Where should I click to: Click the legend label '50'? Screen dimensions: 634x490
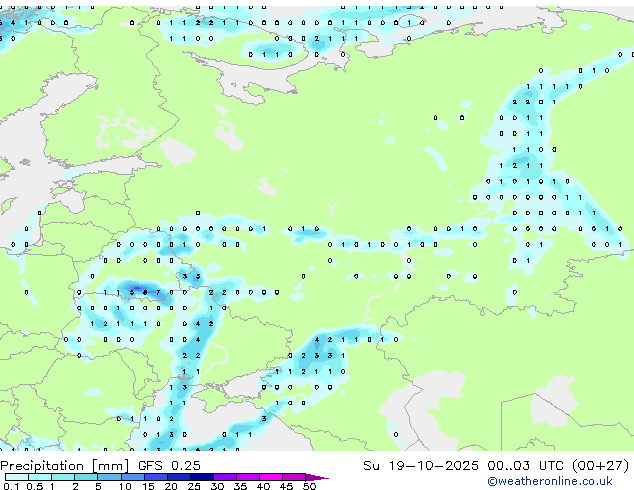(x=309, y=486)
